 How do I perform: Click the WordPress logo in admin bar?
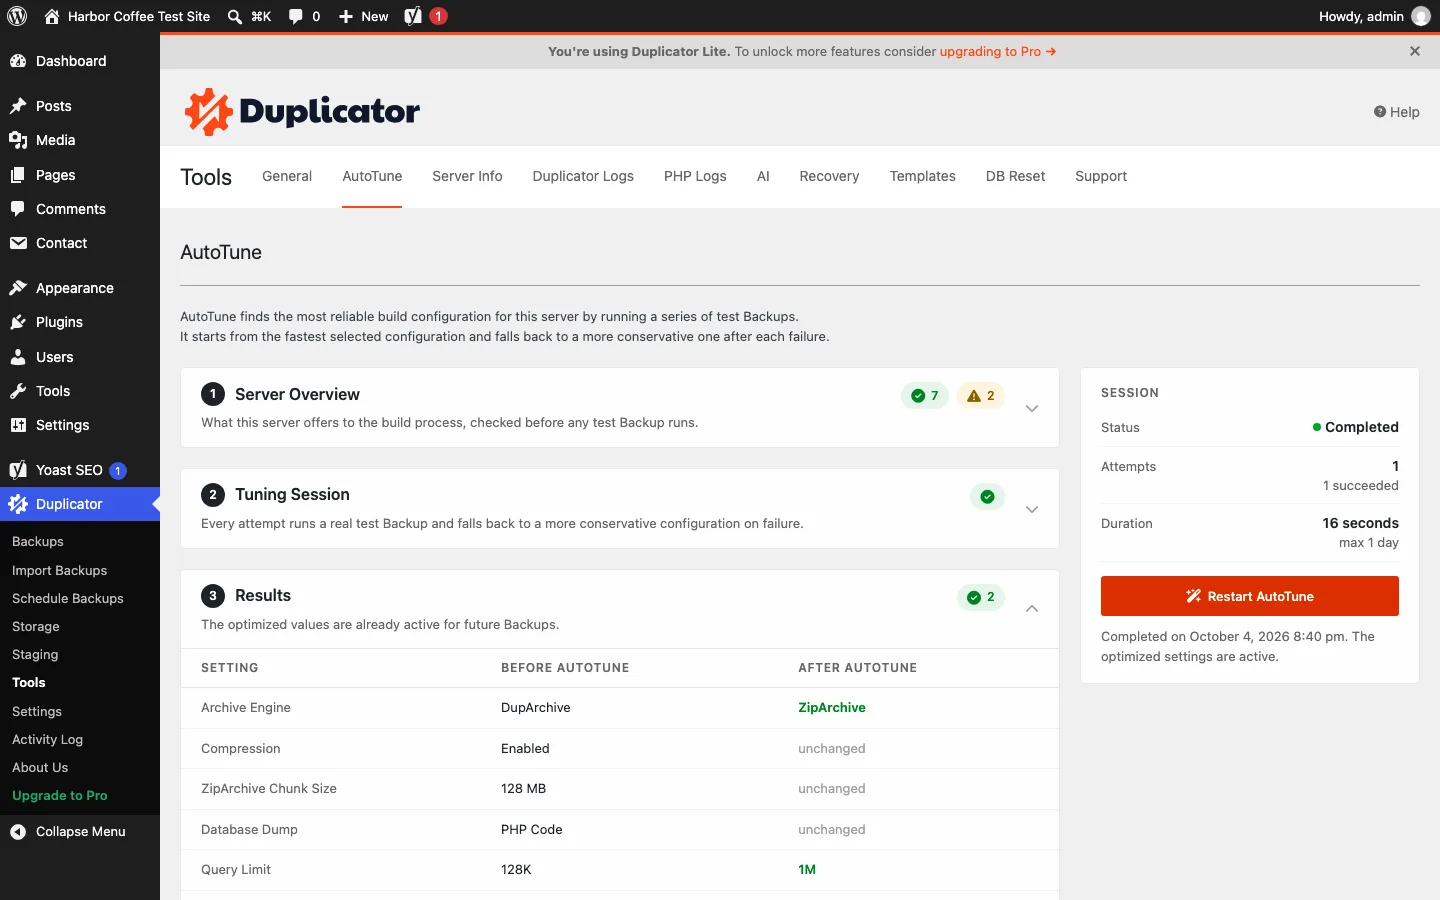tap(17, 16)
